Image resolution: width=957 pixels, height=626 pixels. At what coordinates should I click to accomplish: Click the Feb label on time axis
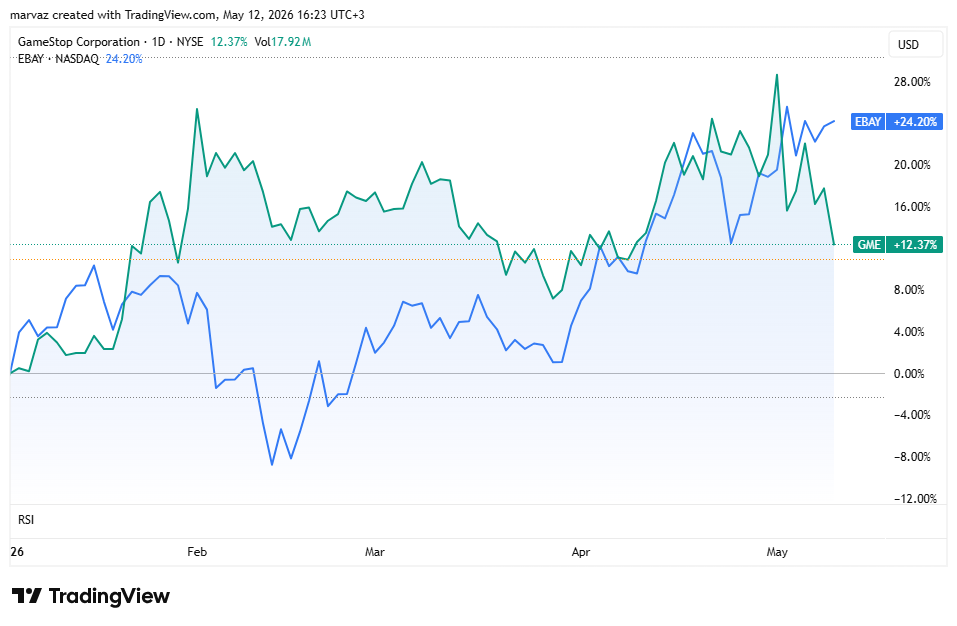pos(197,552)
